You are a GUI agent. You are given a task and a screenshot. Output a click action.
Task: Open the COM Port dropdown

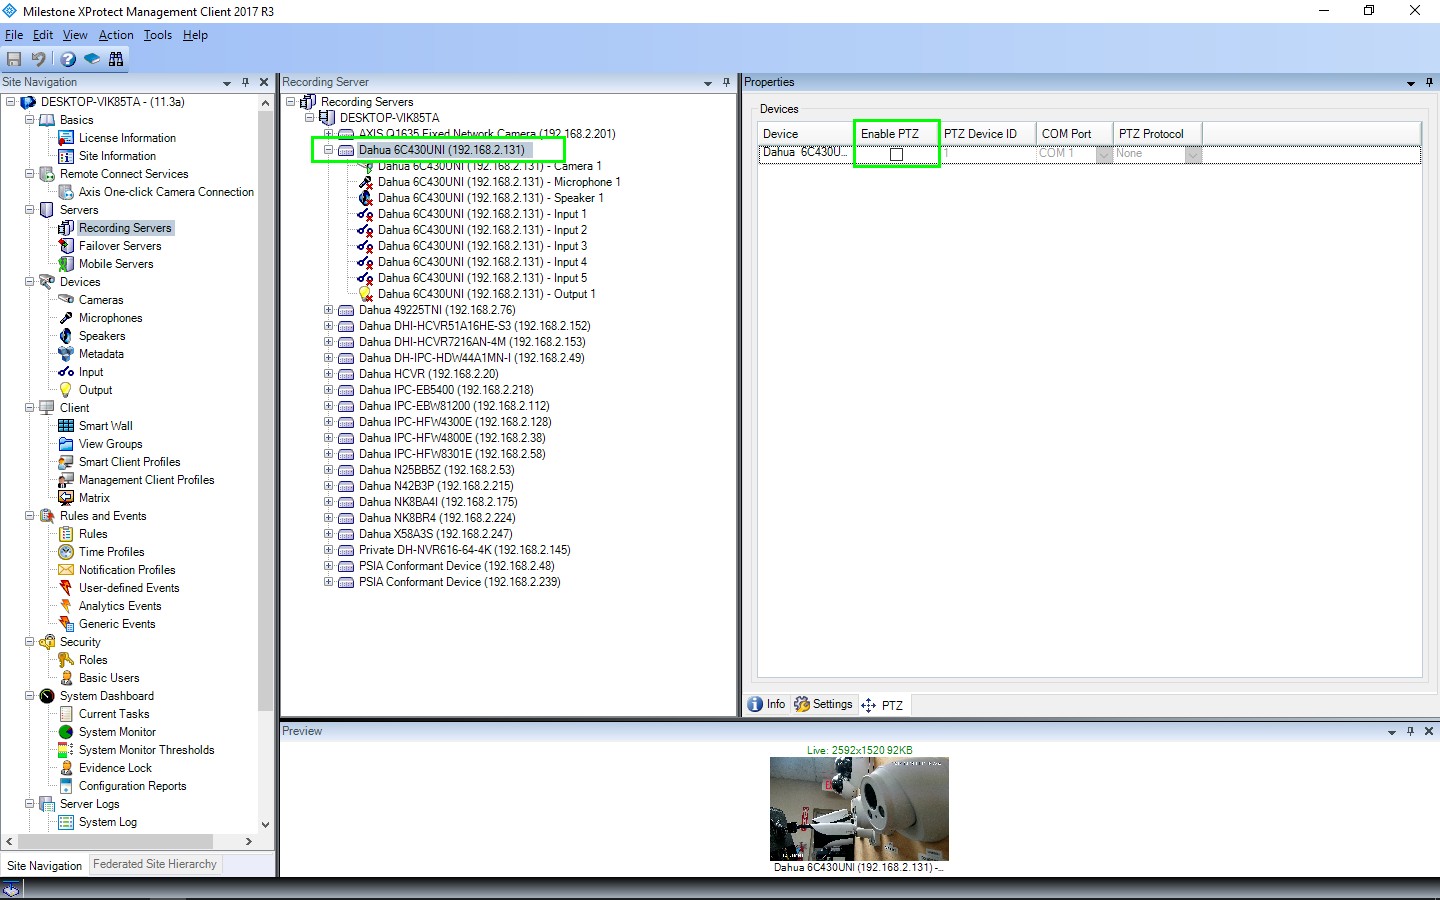pos(1103,154)
